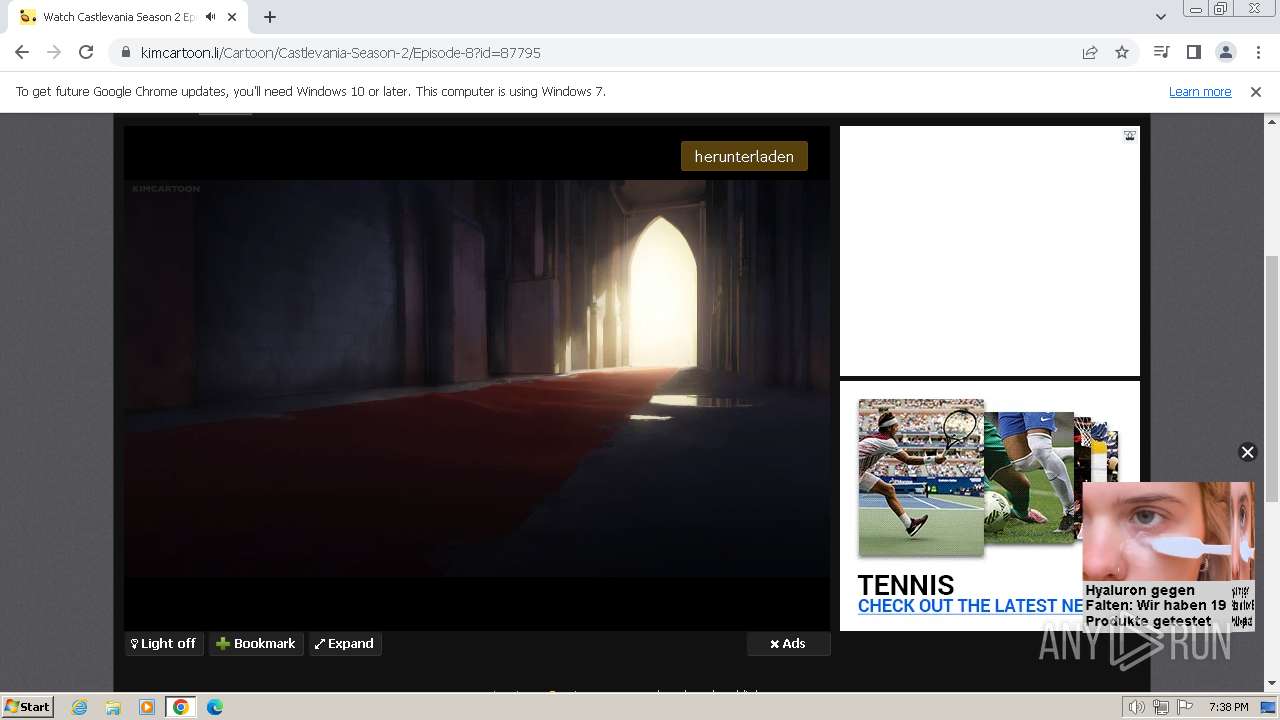Open Windows Media Player taskbar icon

pyautogui.click(x=147, y=707)
